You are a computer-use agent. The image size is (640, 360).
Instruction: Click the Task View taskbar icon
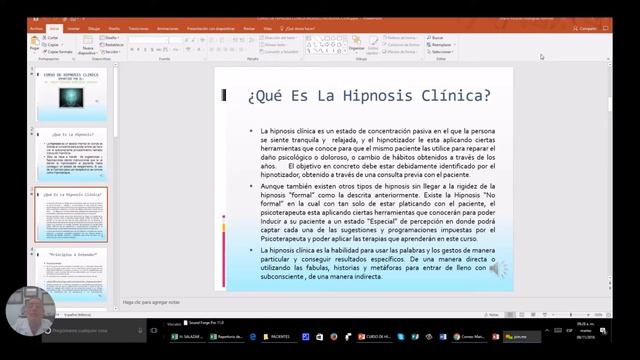[154, 331]
